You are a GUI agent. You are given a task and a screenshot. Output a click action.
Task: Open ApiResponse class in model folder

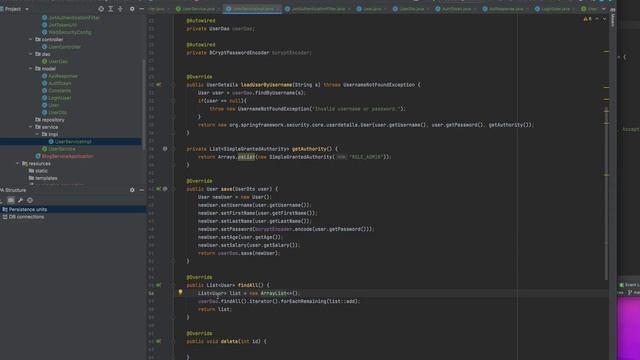click(60, 76)
